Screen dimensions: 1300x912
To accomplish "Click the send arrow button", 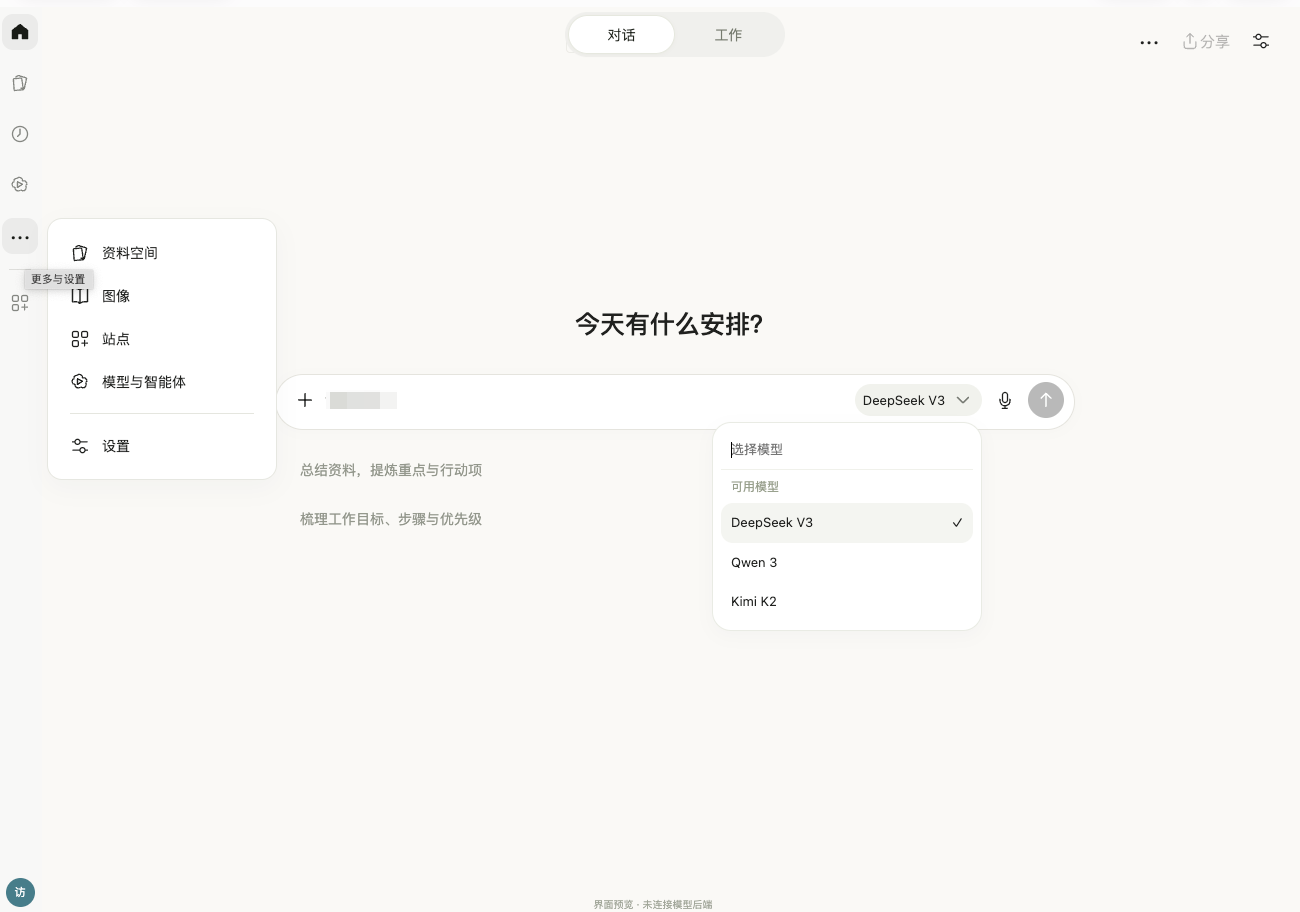I will pos(1046,400).
